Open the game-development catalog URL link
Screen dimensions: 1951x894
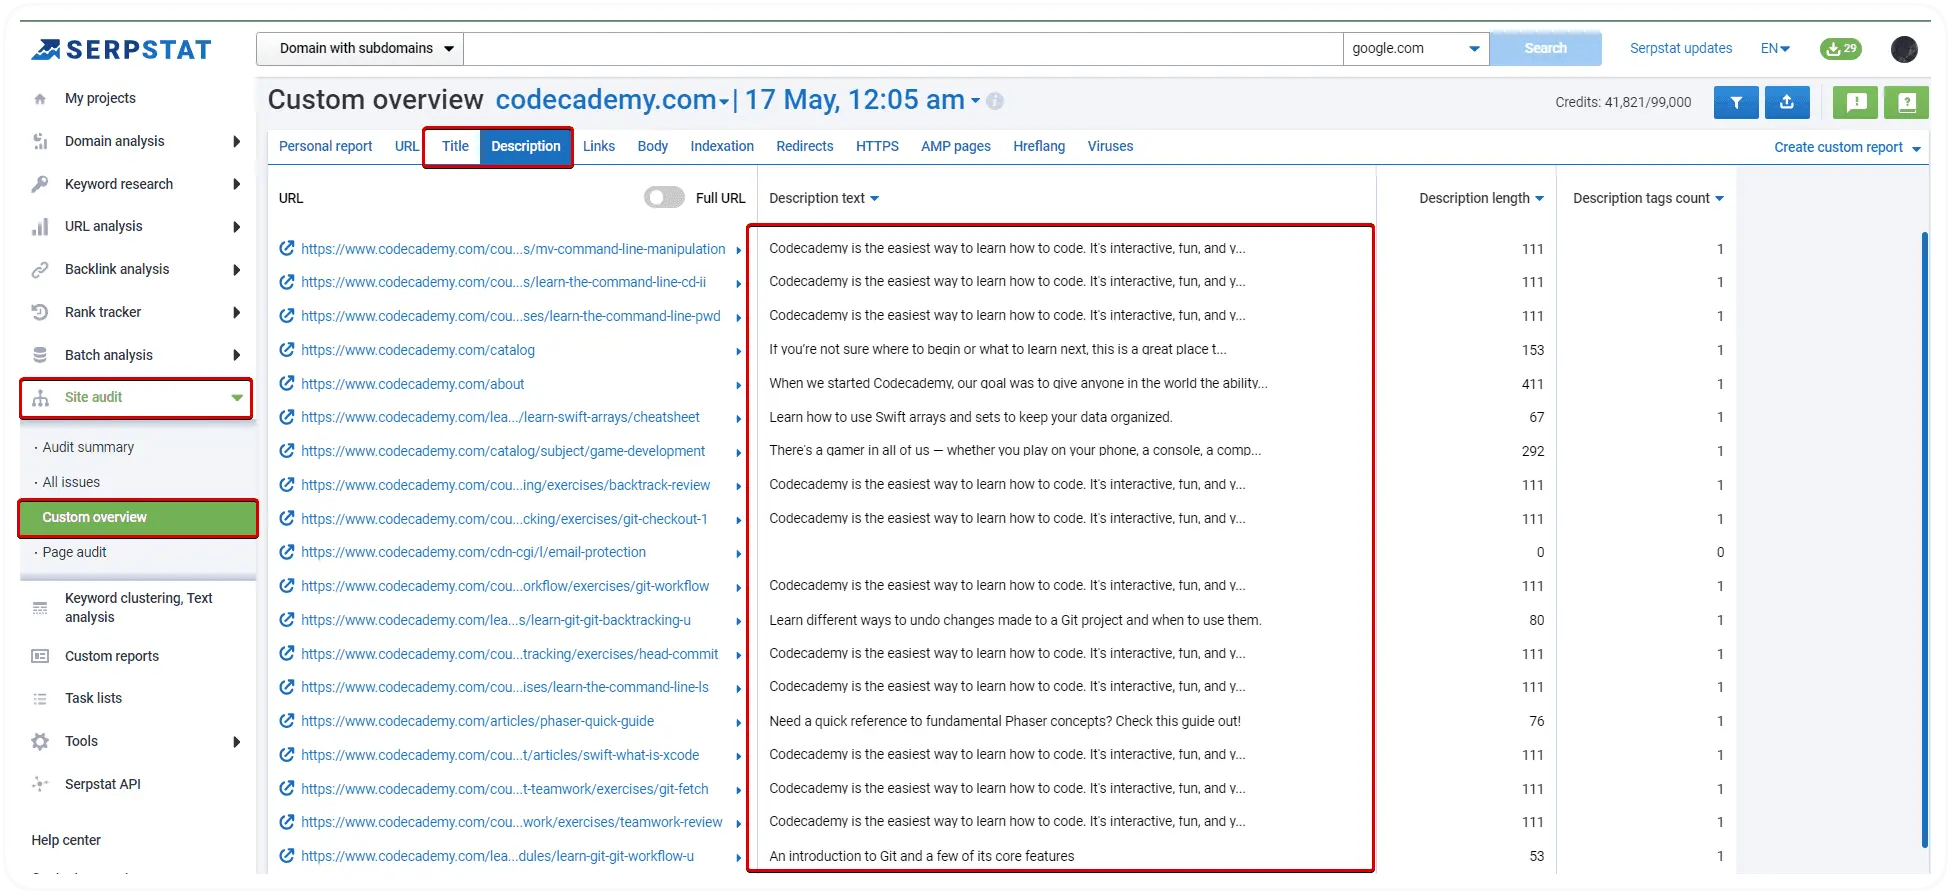pos(503,451)
